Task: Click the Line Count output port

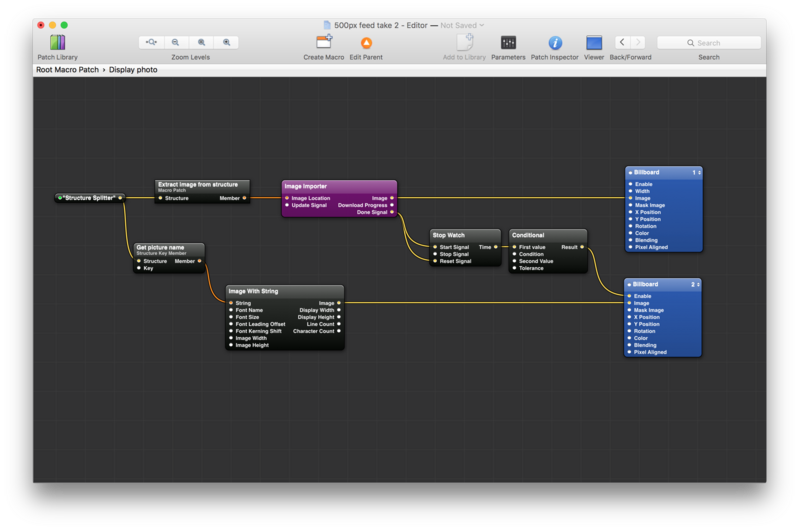Action: (339, 324)
